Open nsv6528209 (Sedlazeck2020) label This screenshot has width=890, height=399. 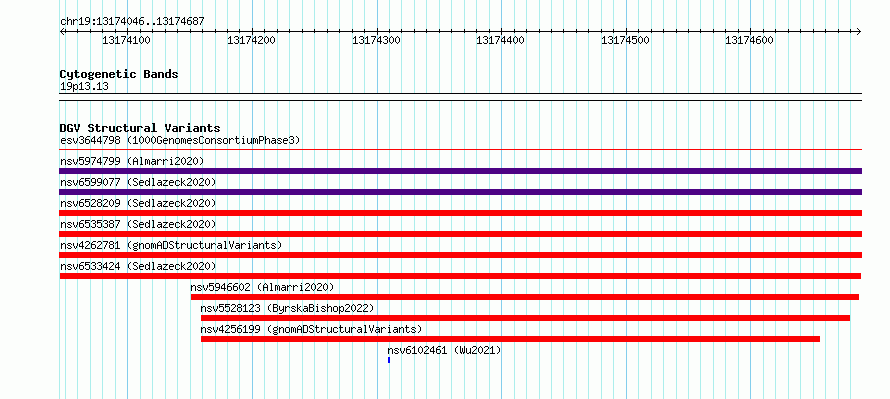(x=138, y=203)
